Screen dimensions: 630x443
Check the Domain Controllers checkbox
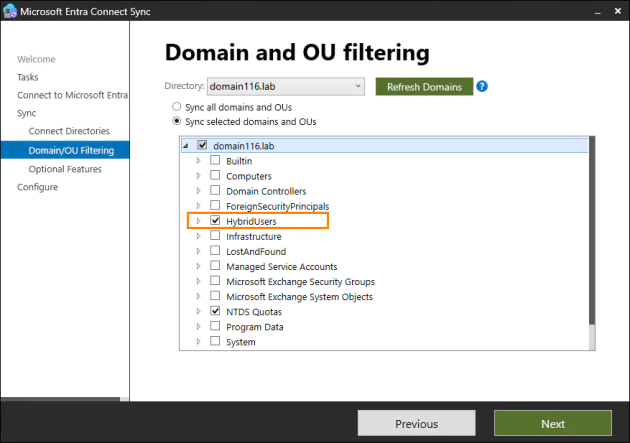pyautogui.click(x=215, y=190)
